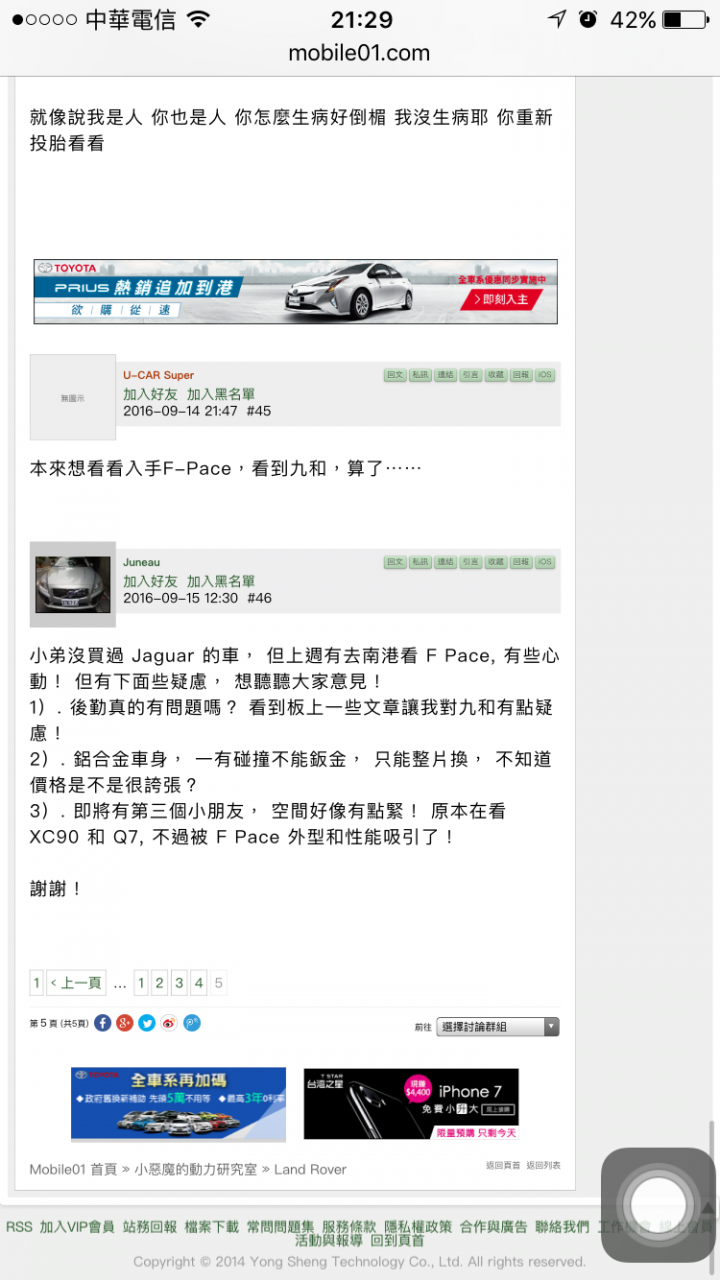Viewport: 720px width, 1280px height.
Task: Tap the 回文 reply button on post #45
Action: pos(395,375)
